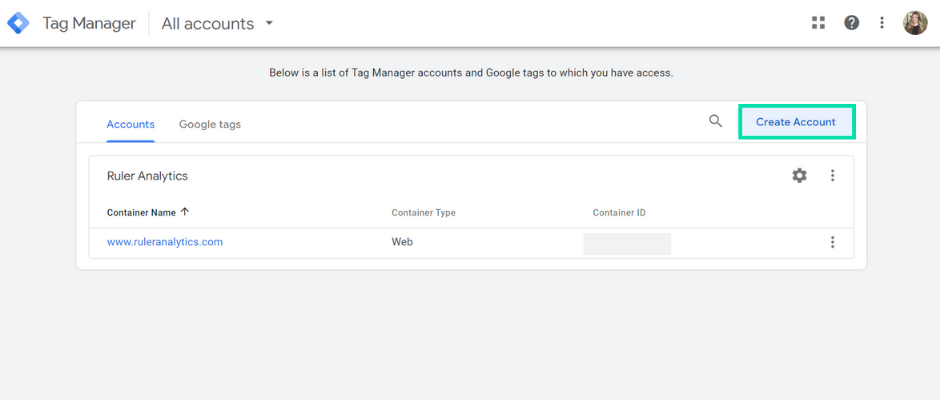The image size is (940, 400).
Task: Switch to the Google tags tab
Action: coord(210,125)
